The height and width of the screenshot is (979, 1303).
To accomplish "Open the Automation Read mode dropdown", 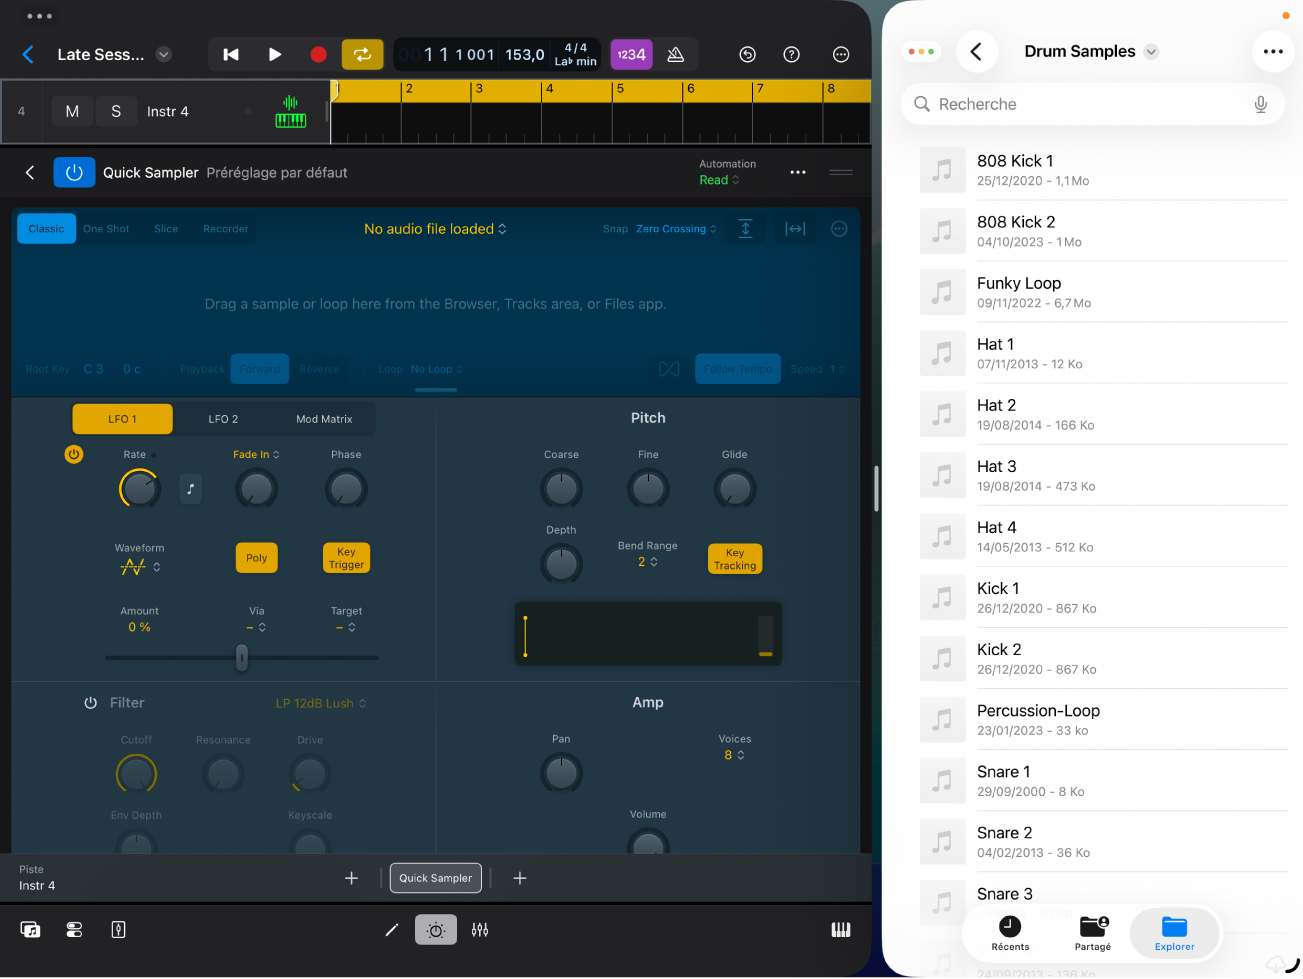I will click(719, 180).
